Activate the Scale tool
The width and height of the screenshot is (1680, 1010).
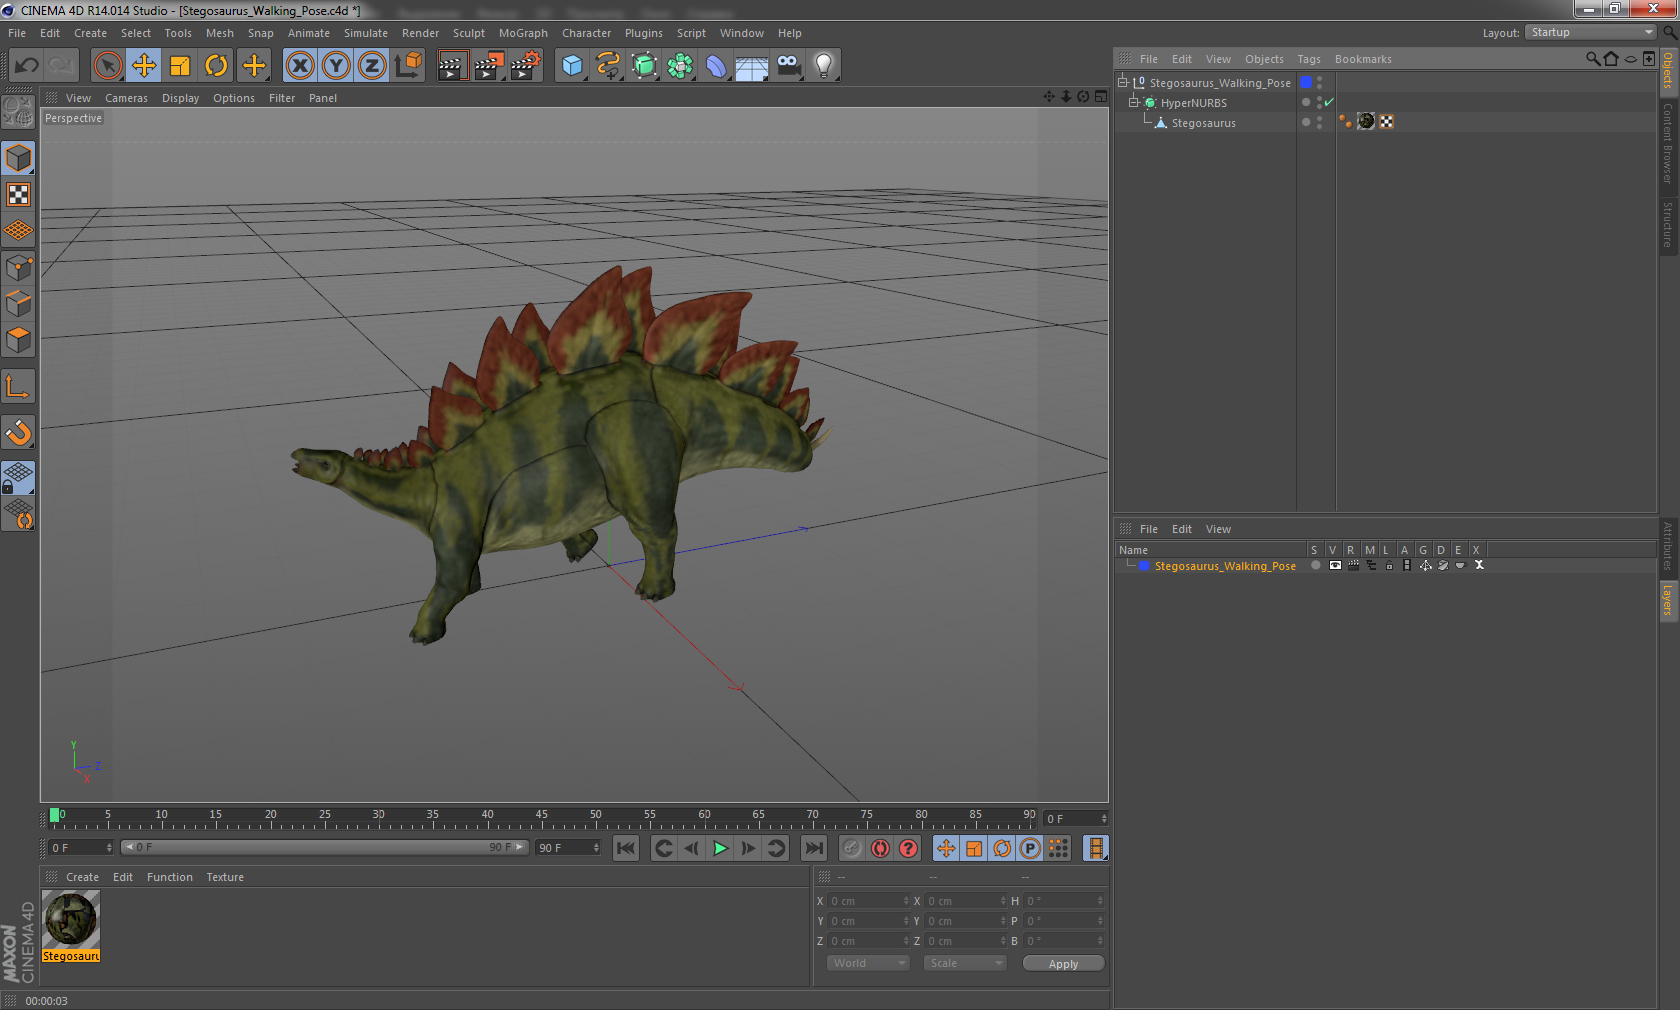click(180, 66)
